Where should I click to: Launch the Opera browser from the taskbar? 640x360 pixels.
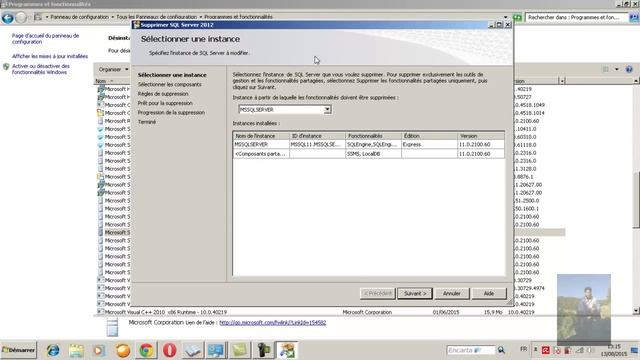[x=169, y=350]
